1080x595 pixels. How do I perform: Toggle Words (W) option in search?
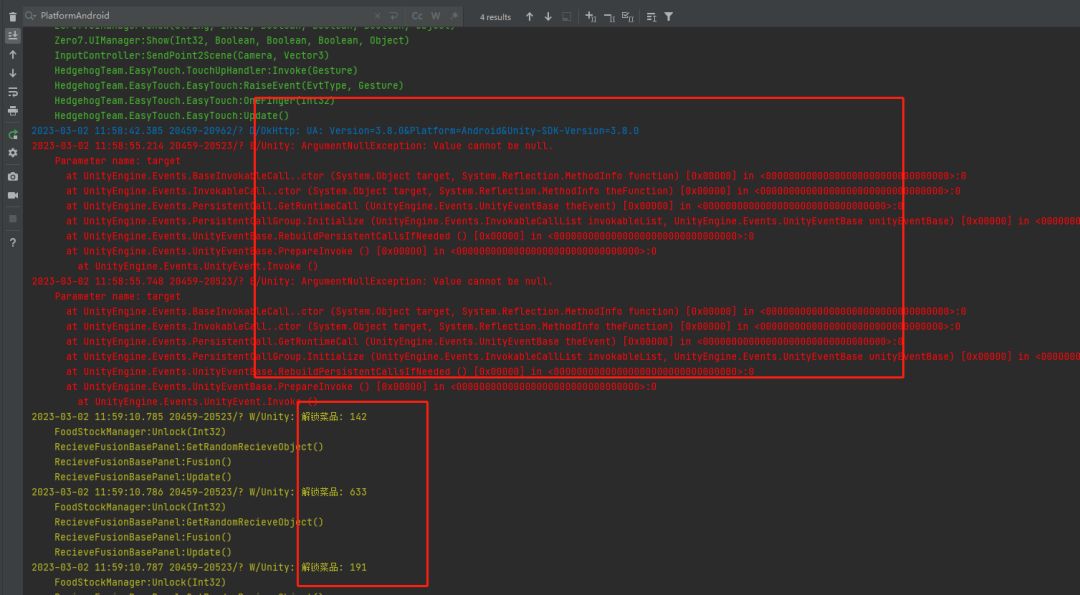pyautogui.click(x=435, y=16)
